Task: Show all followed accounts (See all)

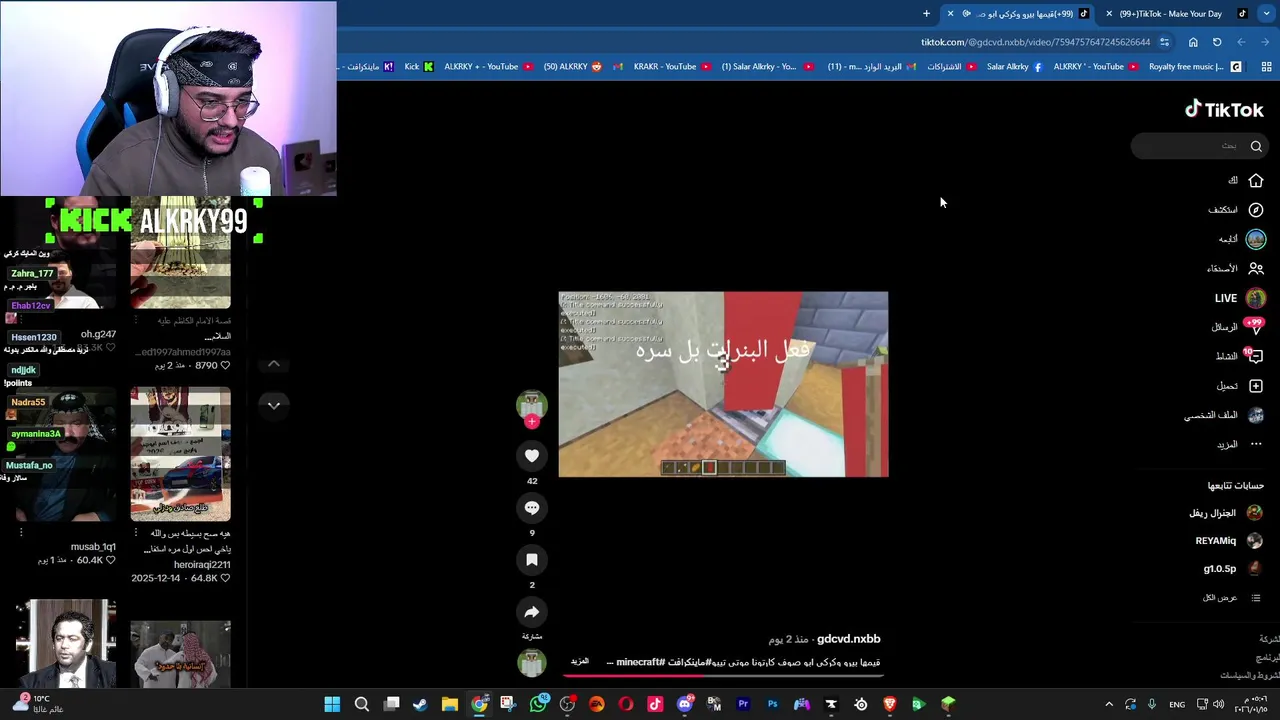Action: (1230, 597)
